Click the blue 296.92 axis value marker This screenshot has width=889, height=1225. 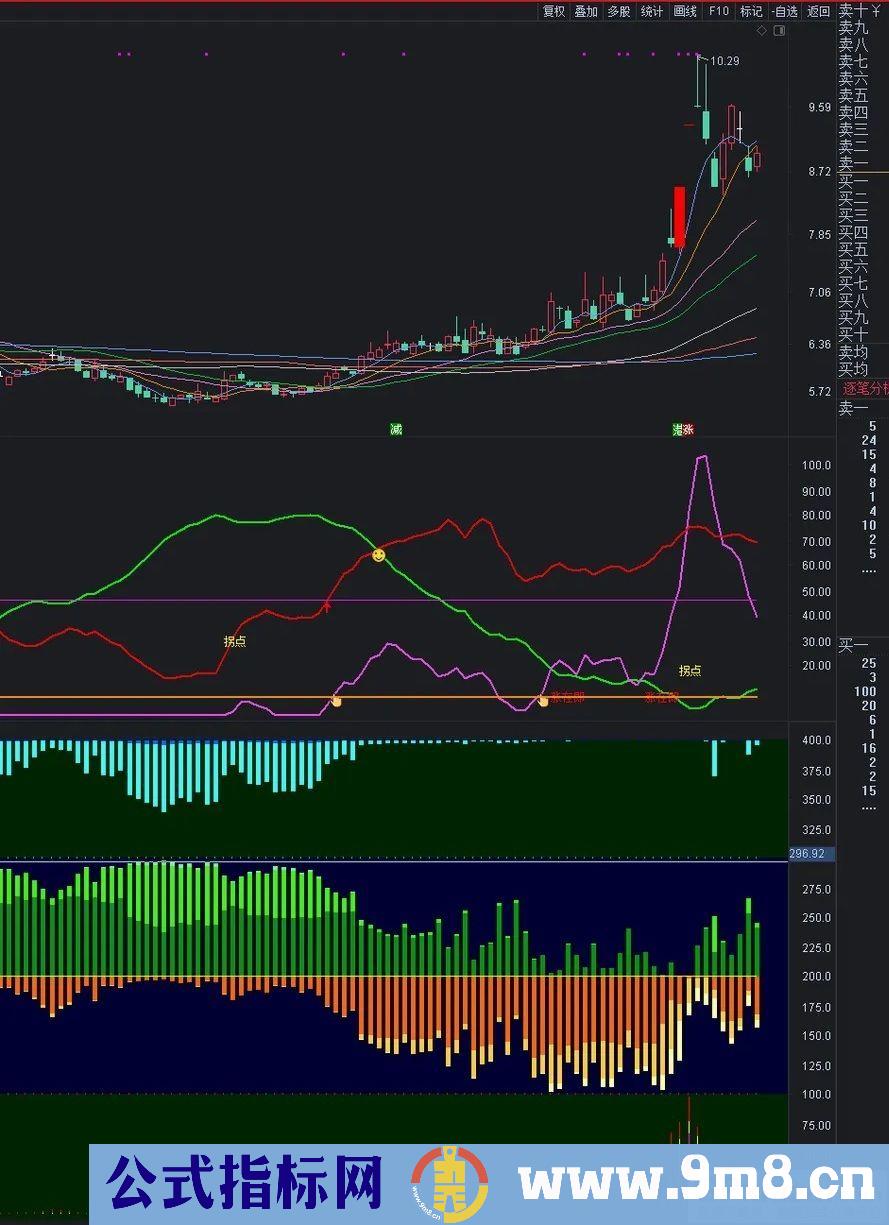pos(812,854)
